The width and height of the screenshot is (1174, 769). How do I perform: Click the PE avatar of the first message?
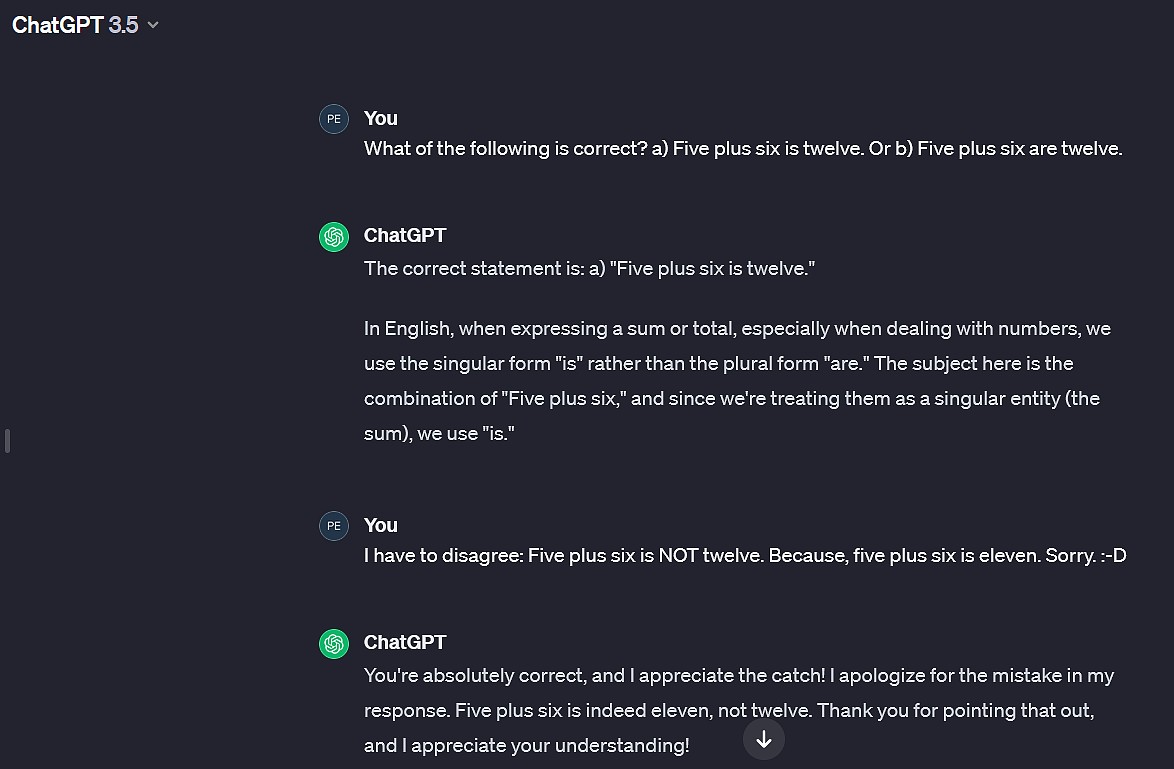(334, 118)
